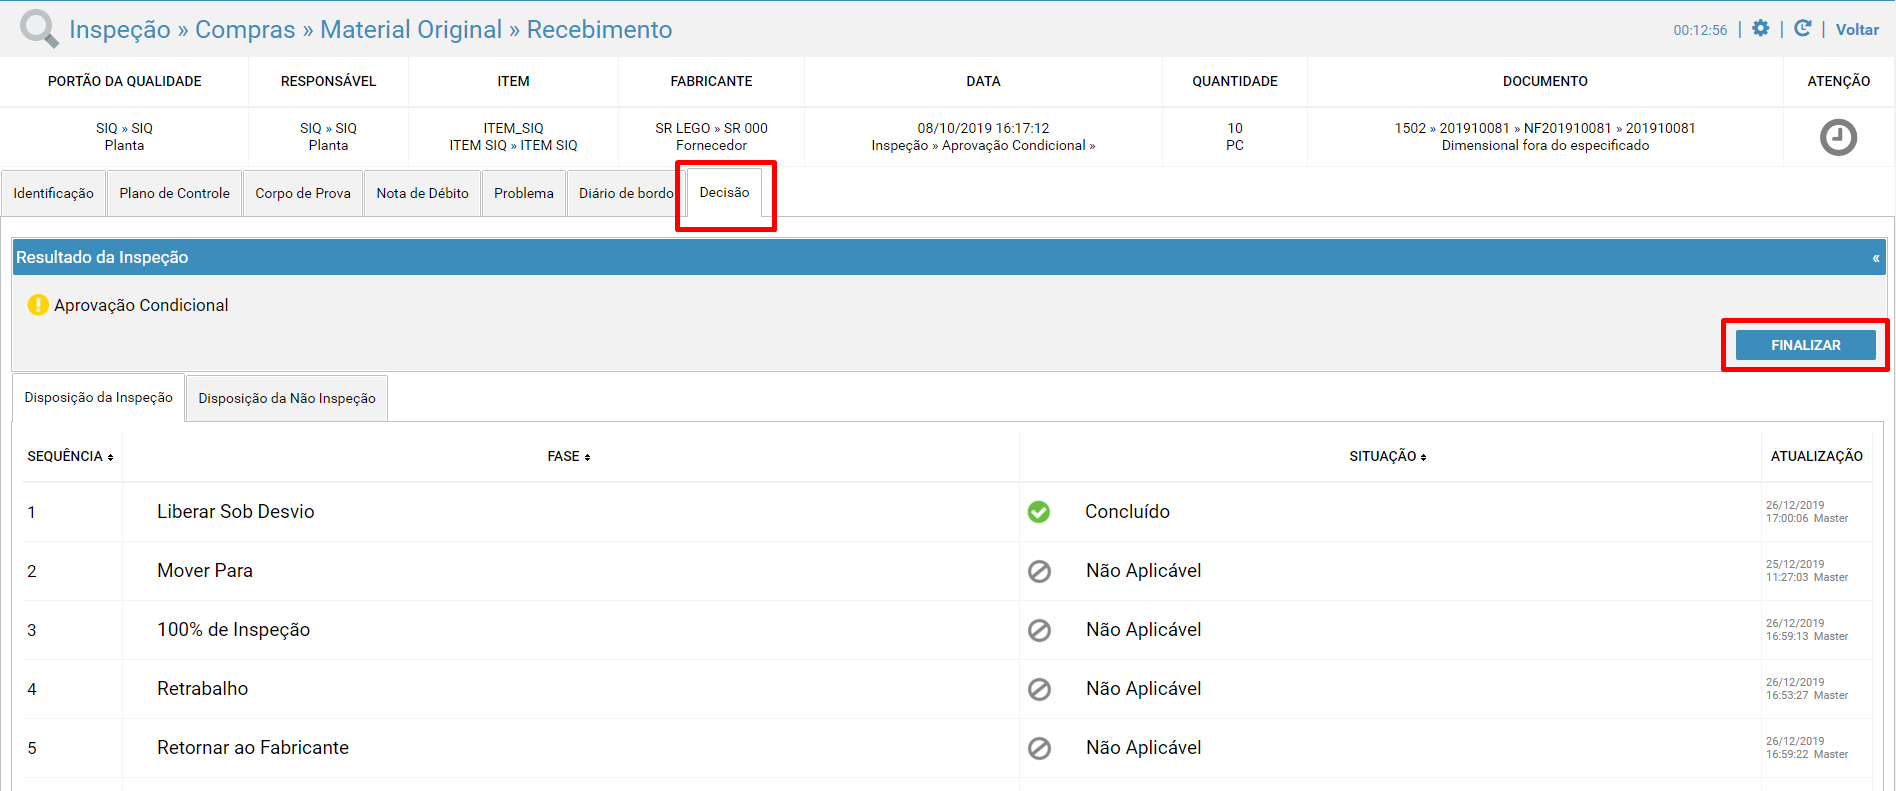
Task: Open the Problema tab
Action: tap(523, 193)
